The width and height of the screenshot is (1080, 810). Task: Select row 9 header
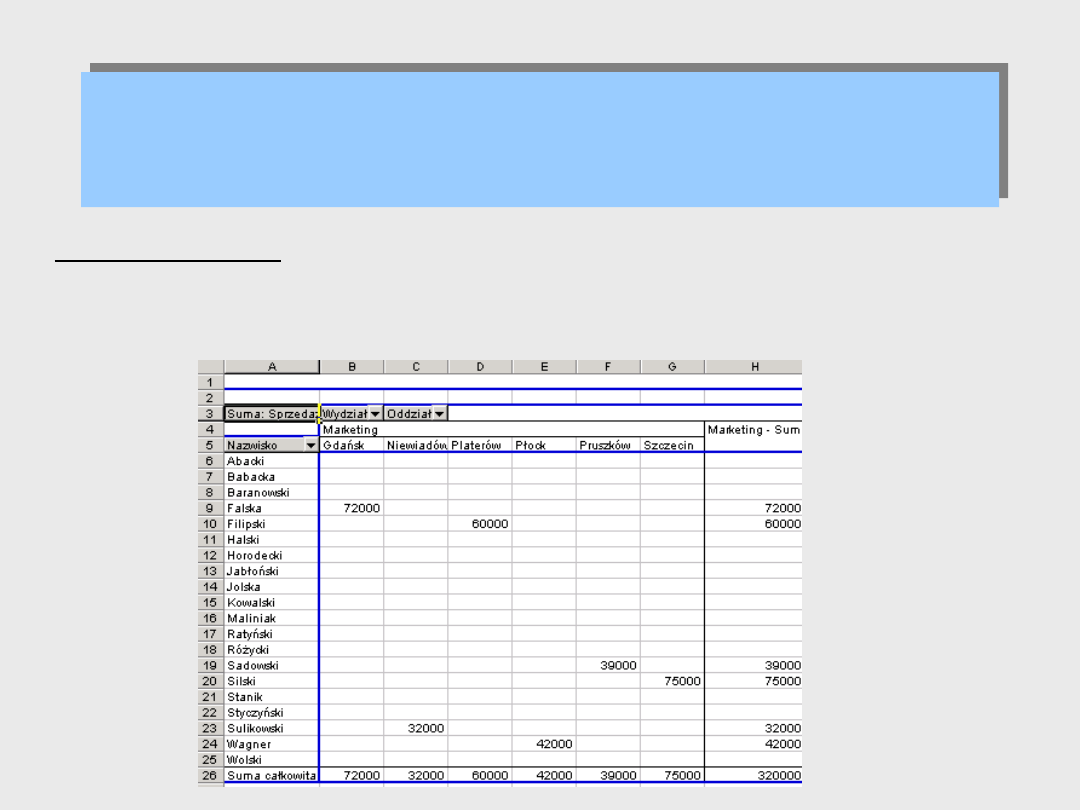tap(210, 509)
